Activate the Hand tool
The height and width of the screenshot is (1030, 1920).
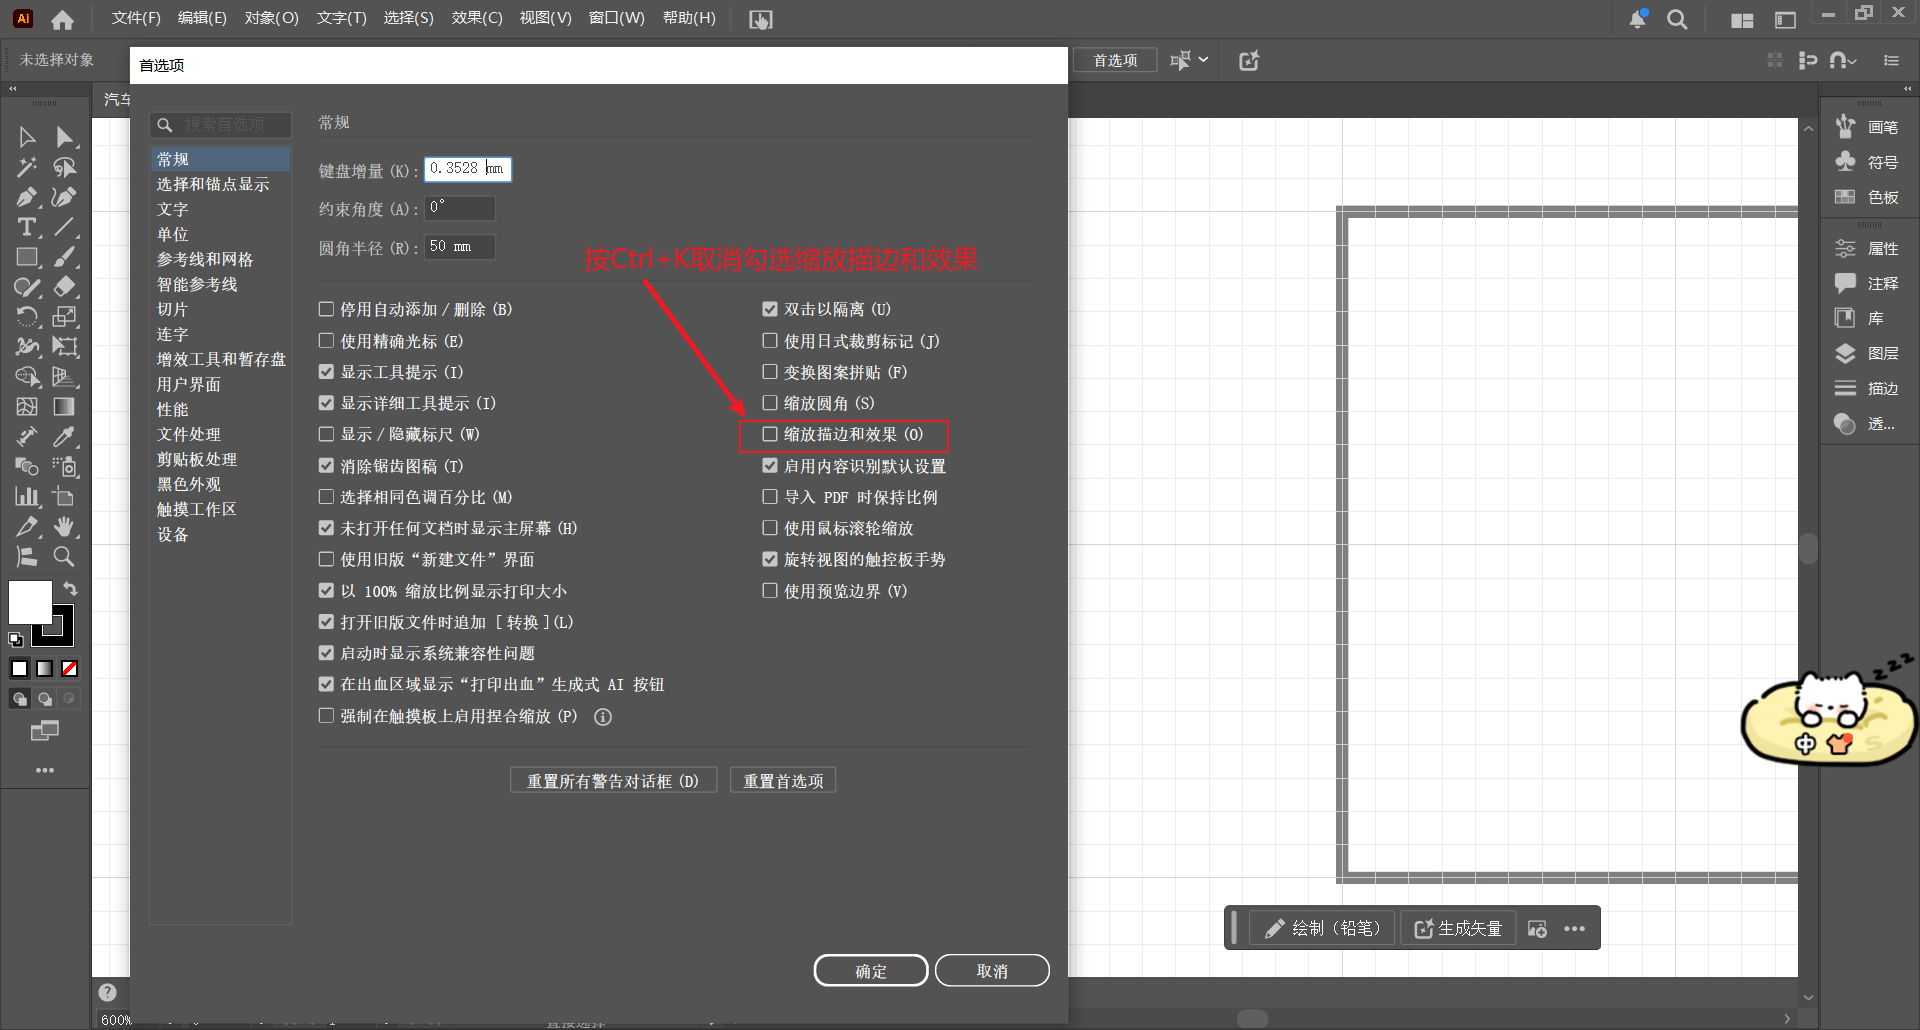[x=65, y=527]
